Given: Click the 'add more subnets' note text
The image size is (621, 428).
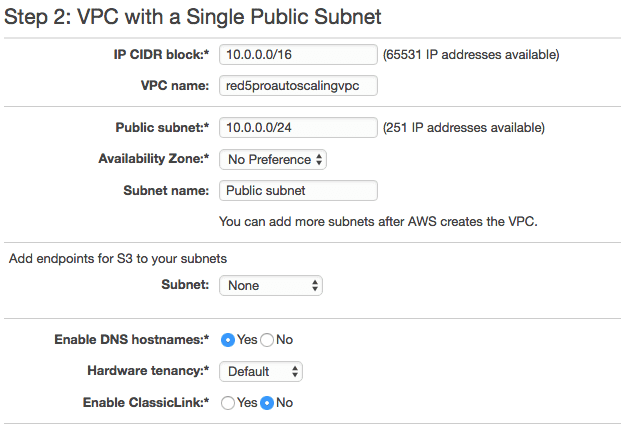Looking at the screenshot, I should (x=378, y=221).
